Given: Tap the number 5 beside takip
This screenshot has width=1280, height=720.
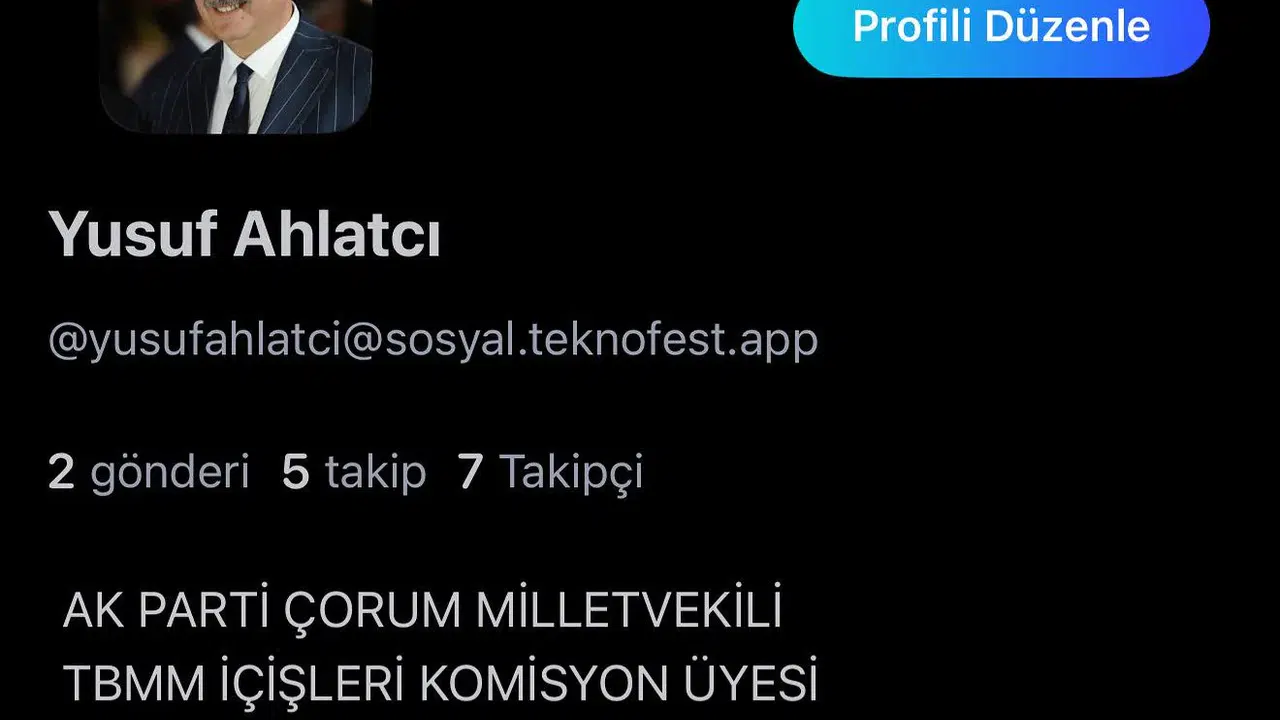Looking at the screenshot, I should pos(295,471).
